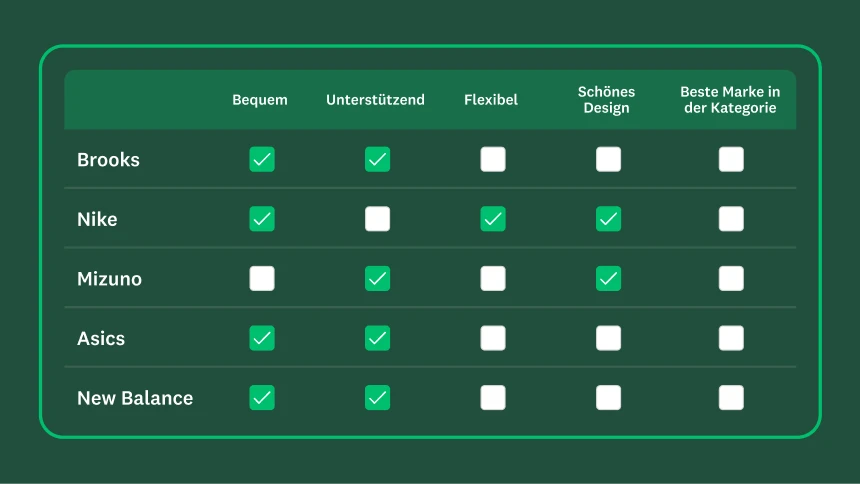Untick Unterstützend for Mizuno
The height and width of the screenshot is (484, 860).
pos(377,278)
